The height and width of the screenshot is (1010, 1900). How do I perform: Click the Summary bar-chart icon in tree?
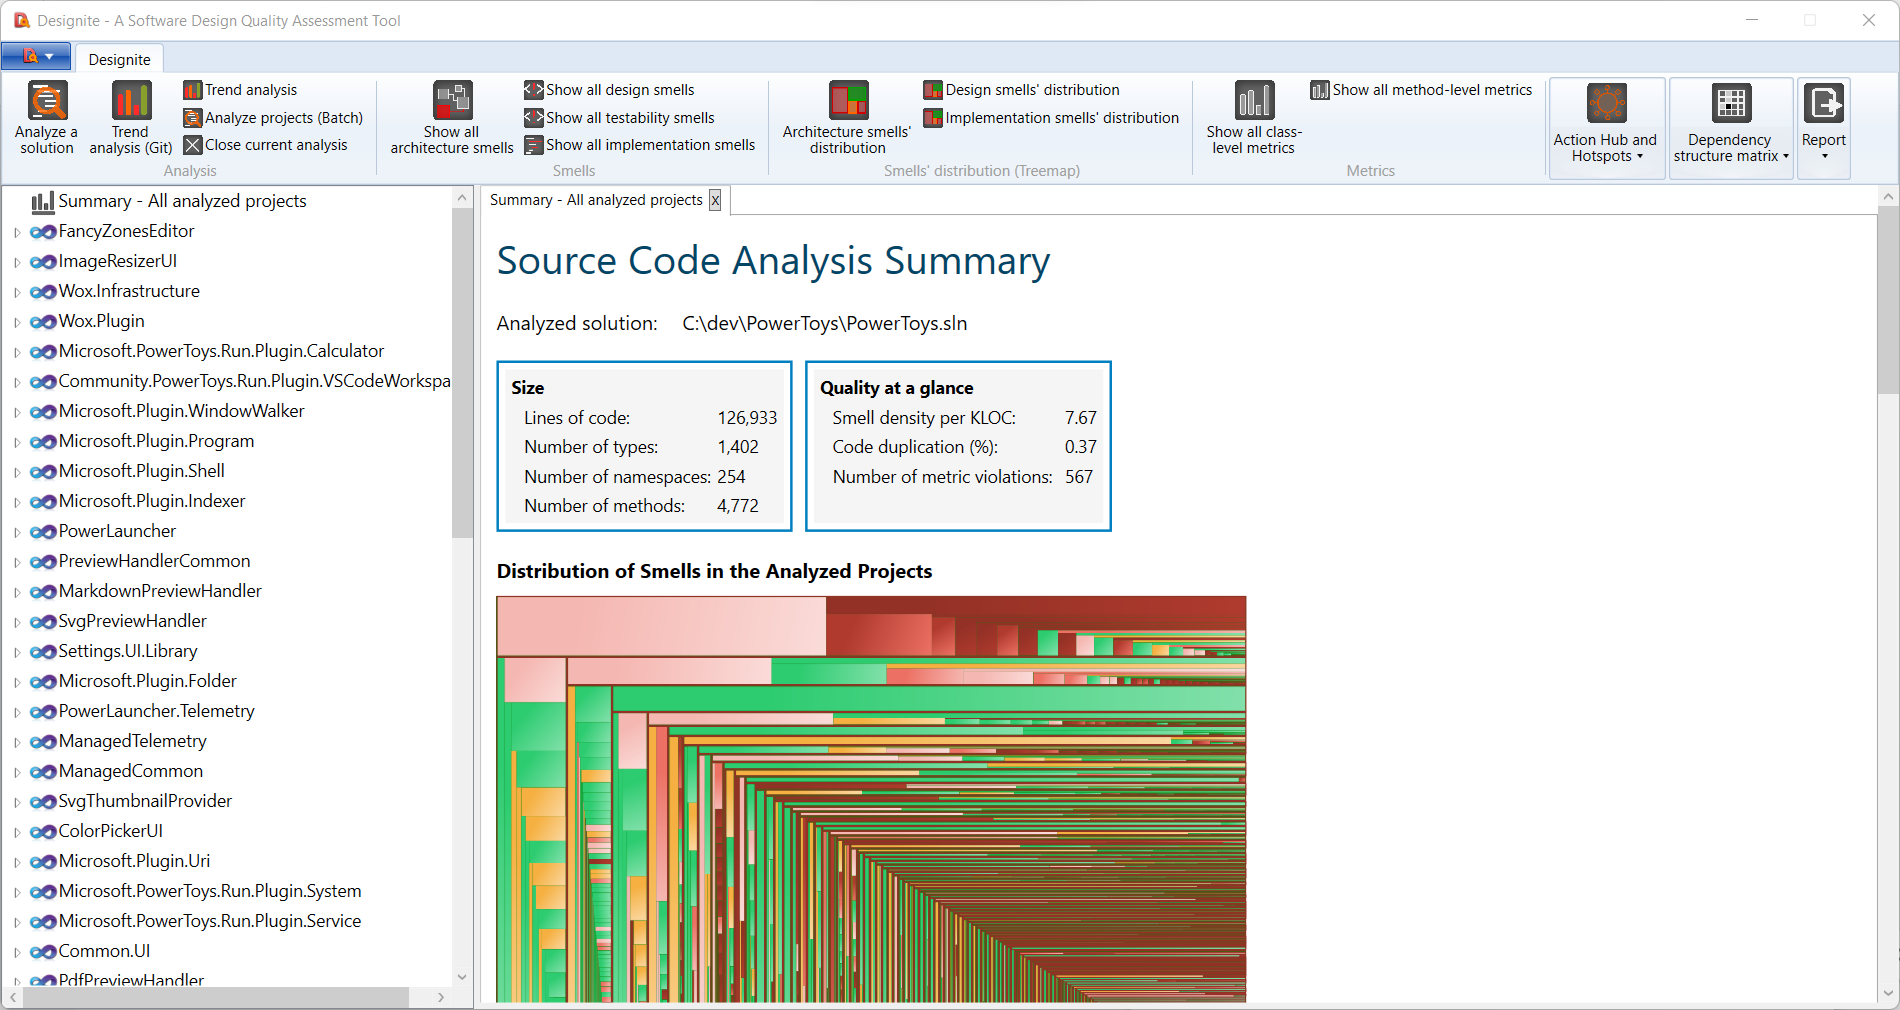[x=42, y=202]
